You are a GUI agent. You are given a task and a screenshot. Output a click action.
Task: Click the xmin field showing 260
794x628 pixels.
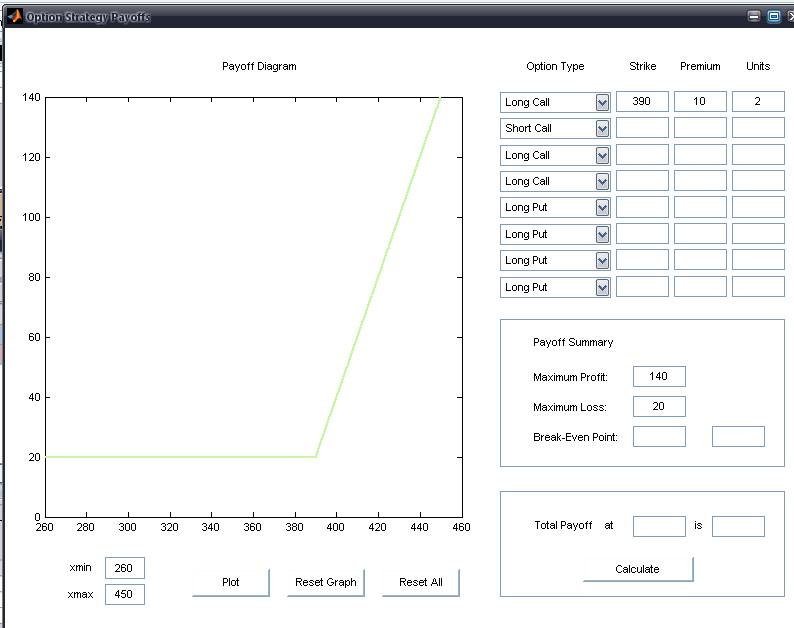tap(125, 568)
